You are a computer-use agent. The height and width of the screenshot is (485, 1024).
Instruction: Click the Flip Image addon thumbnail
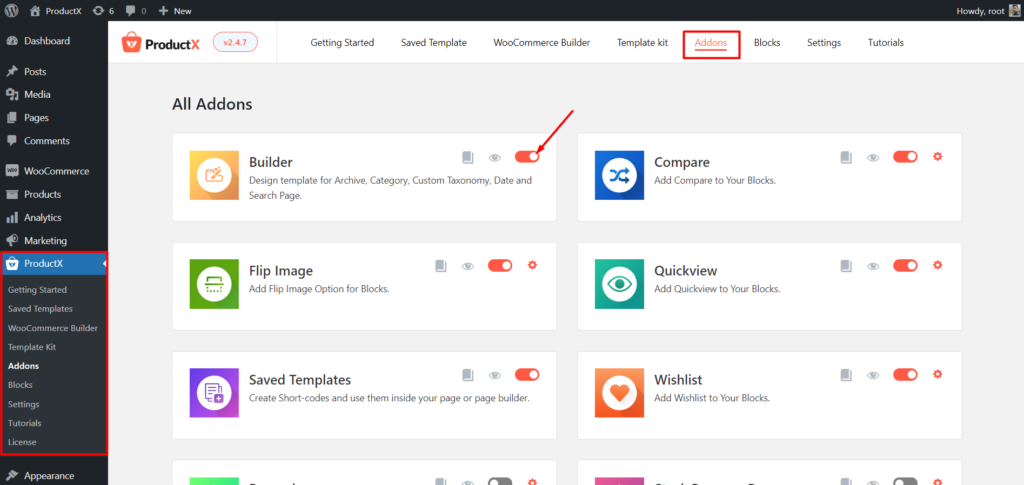pos(214,284)
